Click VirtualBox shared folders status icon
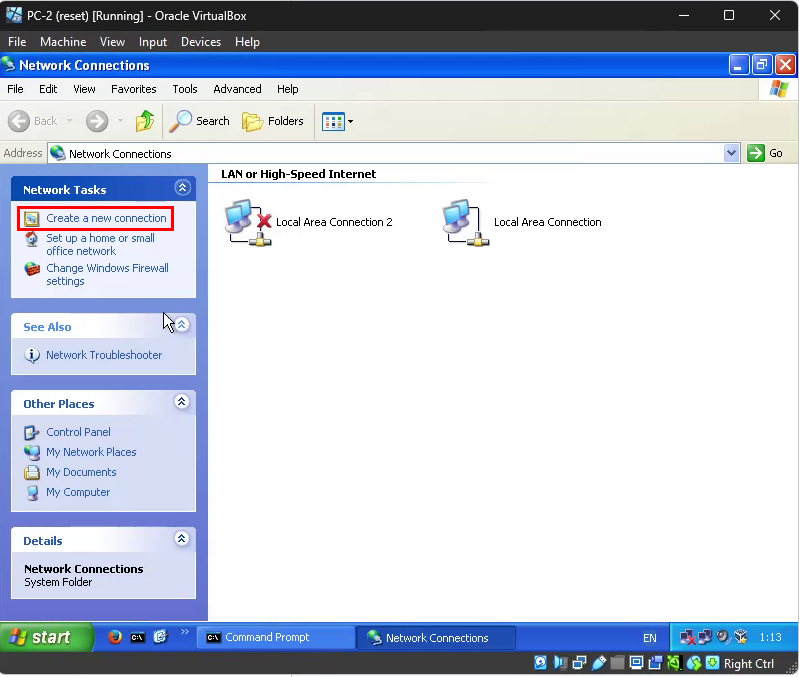Viewport: 799px width, 677px height. [x=617, y=663]
